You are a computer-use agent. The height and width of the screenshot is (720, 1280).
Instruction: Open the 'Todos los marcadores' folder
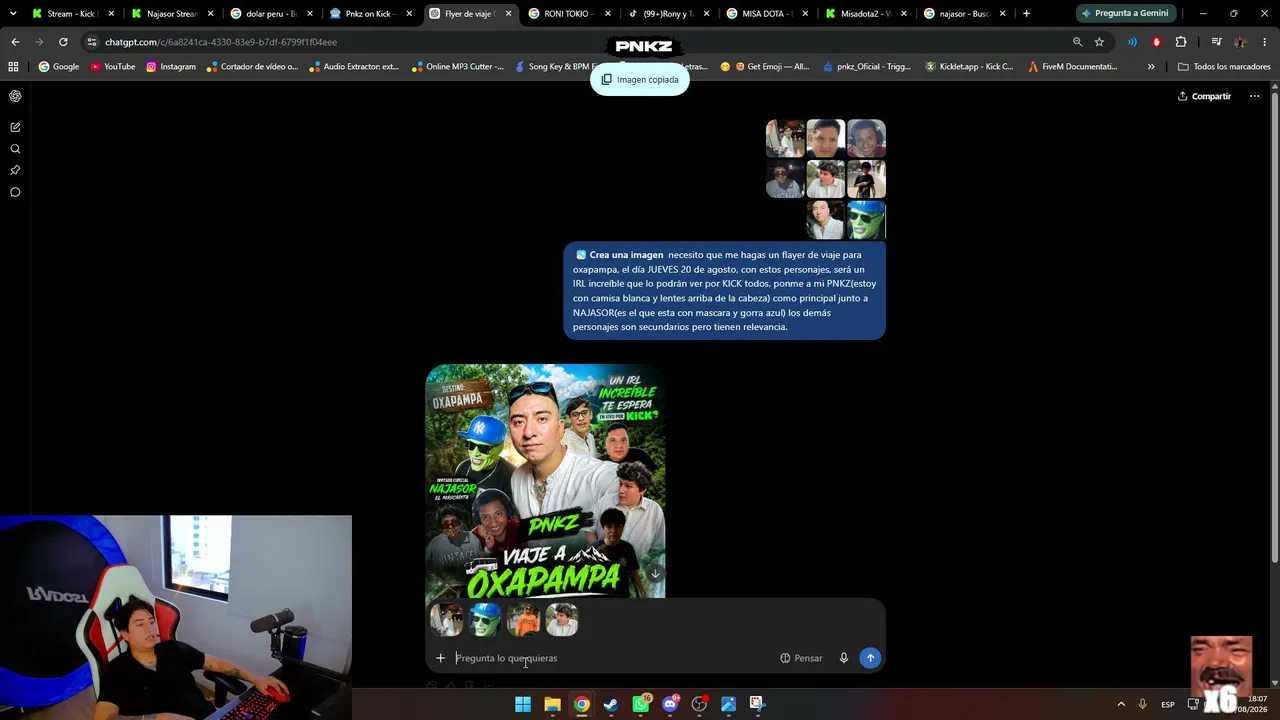(1224, 67)
